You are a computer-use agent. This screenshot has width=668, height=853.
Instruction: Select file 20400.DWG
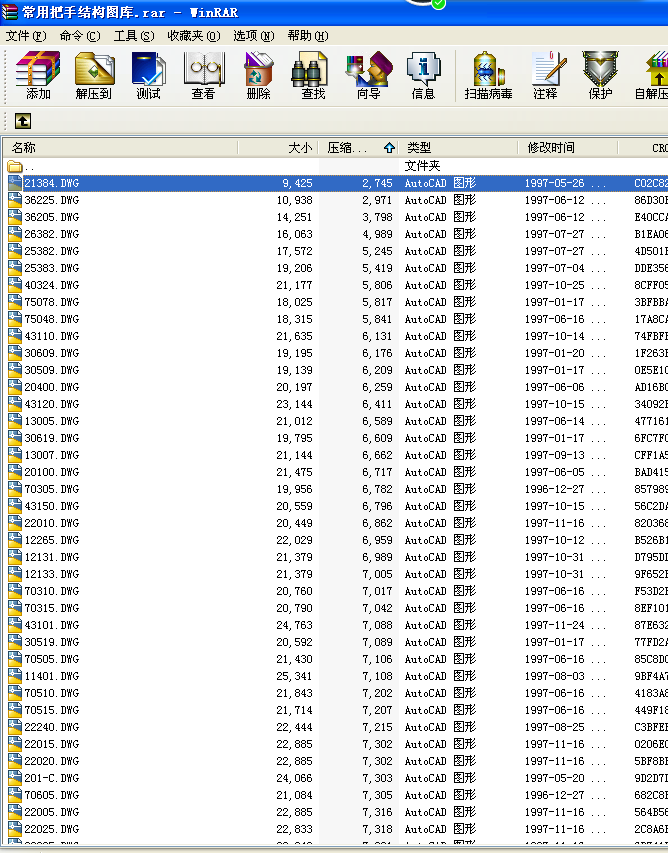click(x=51, y=387)
